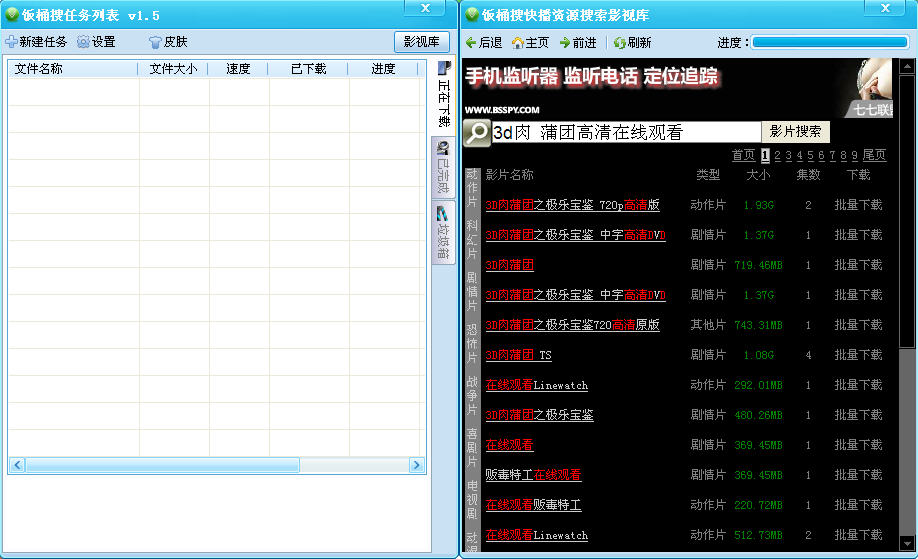Switch to 已完成 side tab
918x559 pixels.
(x=443, y=167)
